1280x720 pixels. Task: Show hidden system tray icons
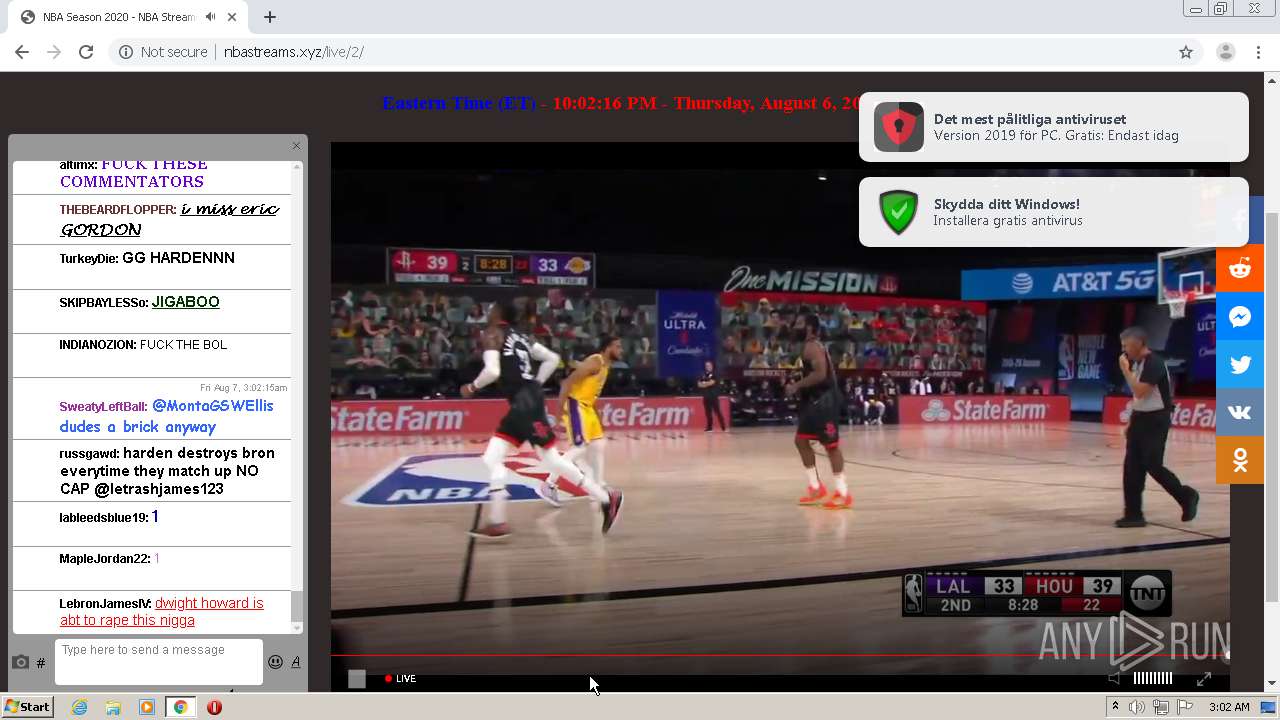(1117, 707)
